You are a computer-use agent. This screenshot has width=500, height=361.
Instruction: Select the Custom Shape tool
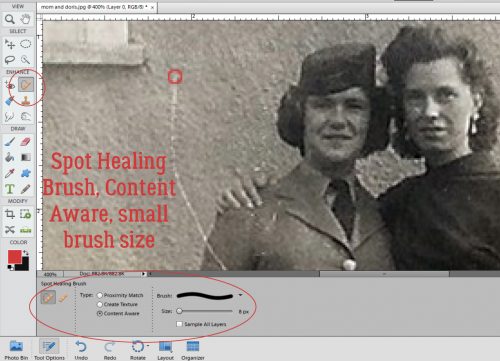26,173
